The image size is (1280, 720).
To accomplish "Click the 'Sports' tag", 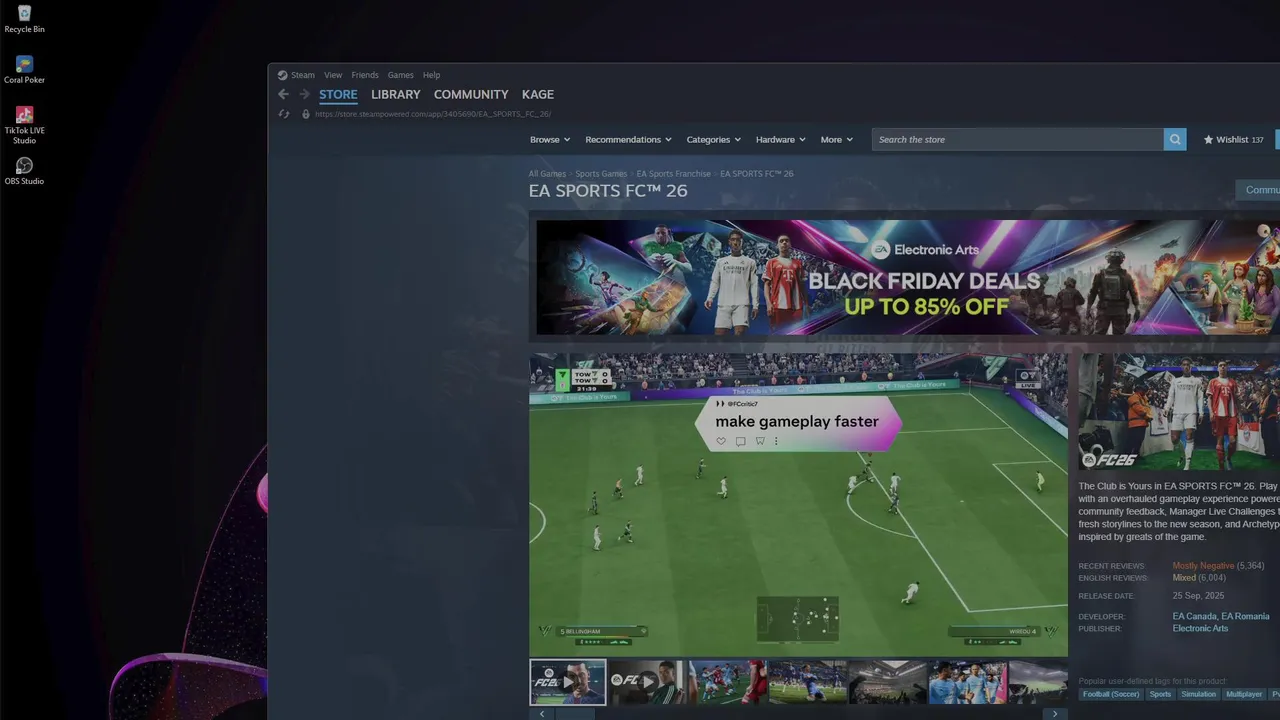I will (1160, 694).
